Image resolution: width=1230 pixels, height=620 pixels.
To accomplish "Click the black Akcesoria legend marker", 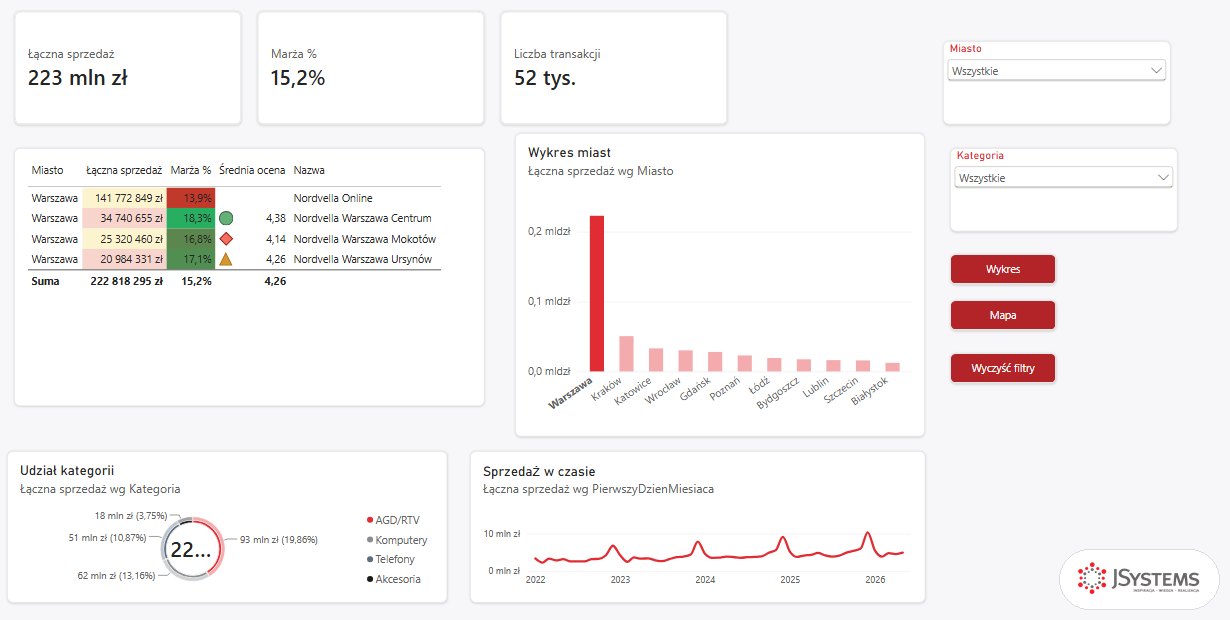I will [371, 579].
